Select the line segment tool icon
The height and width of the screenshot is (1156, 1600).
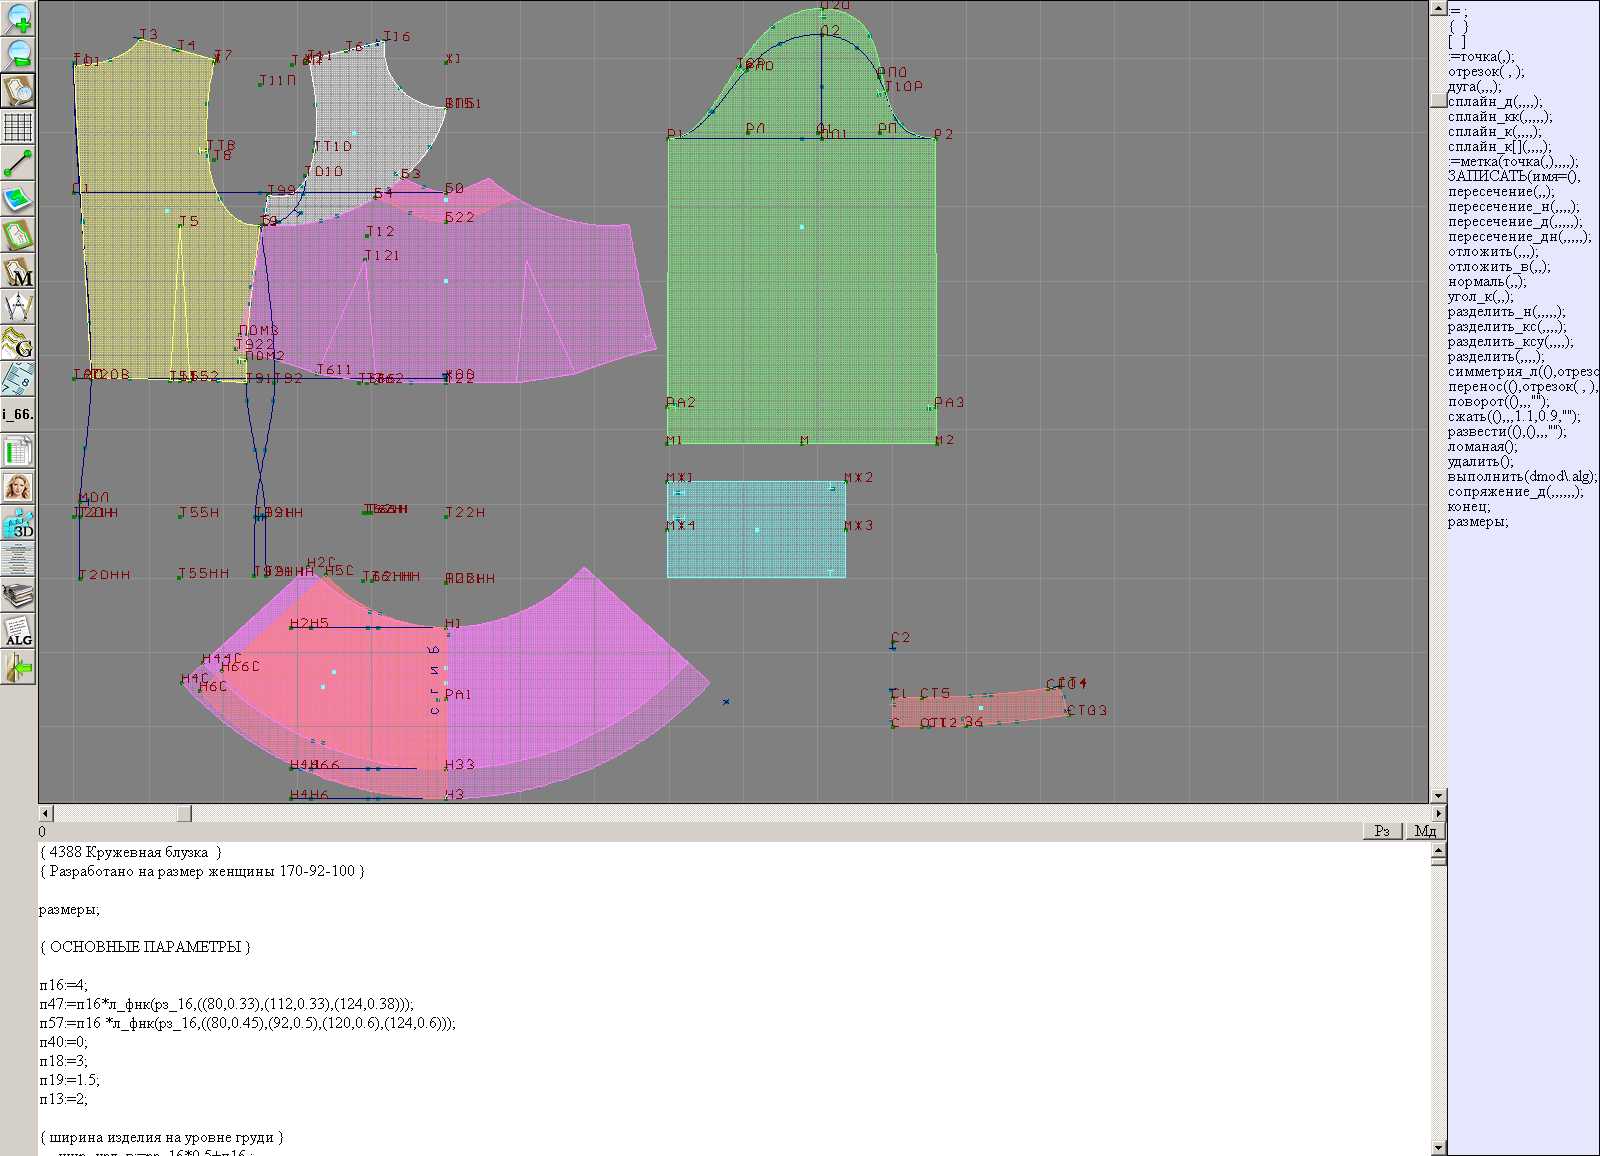coord(18,163)
